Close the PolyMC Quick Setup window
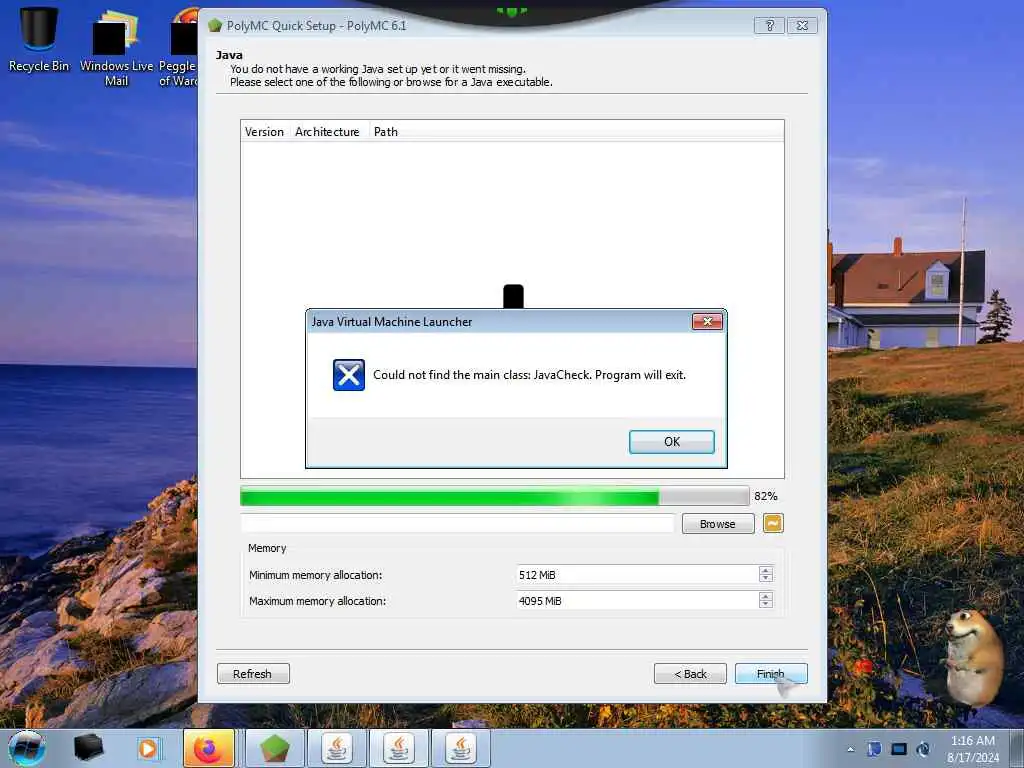 point(802,25)
